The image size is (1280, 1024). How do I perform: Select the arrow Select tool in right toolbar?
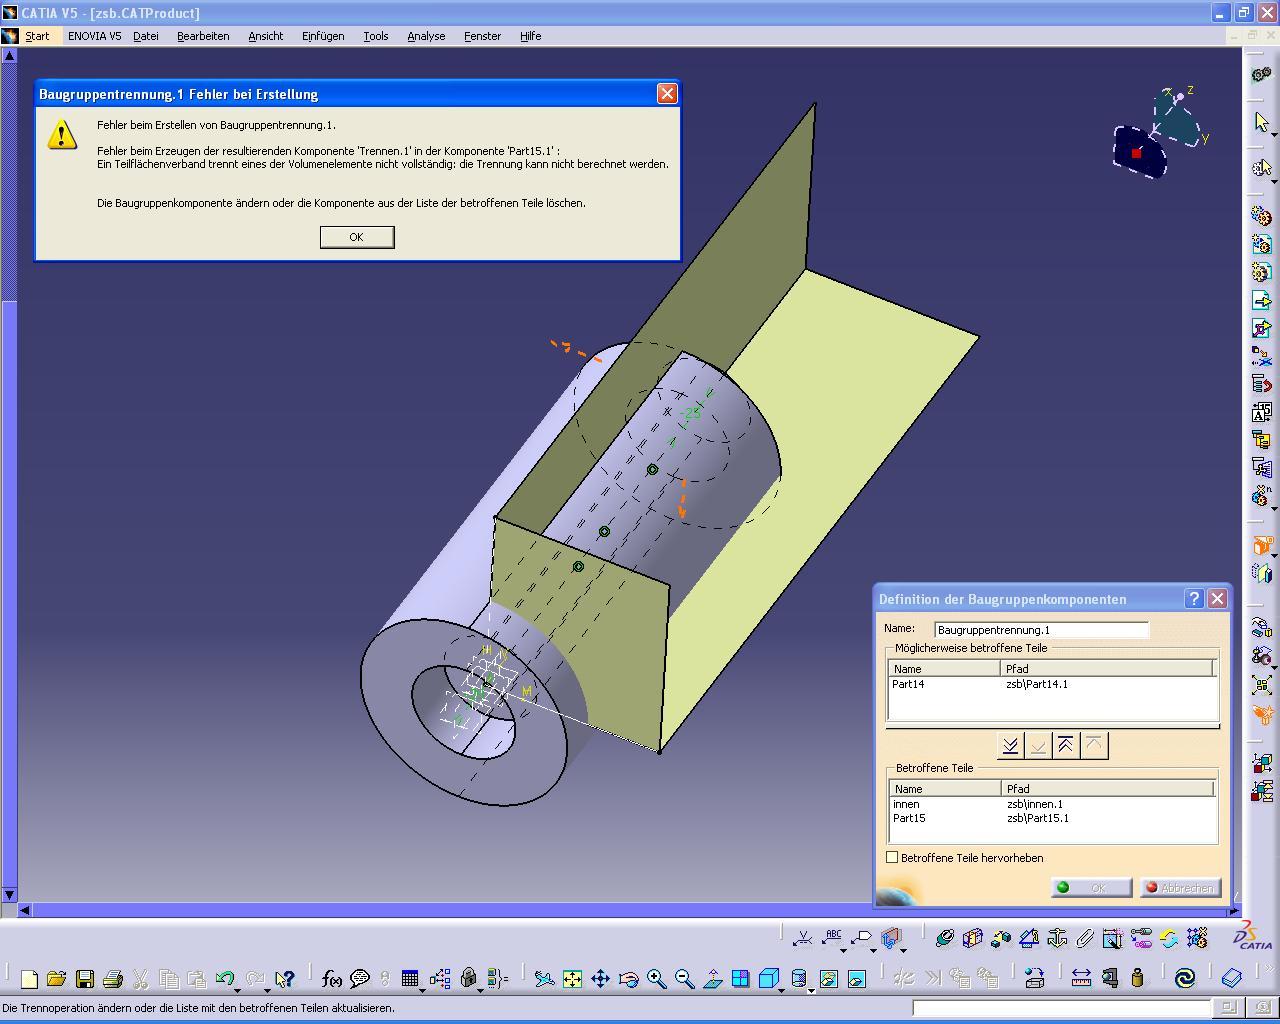(1262, 122)
